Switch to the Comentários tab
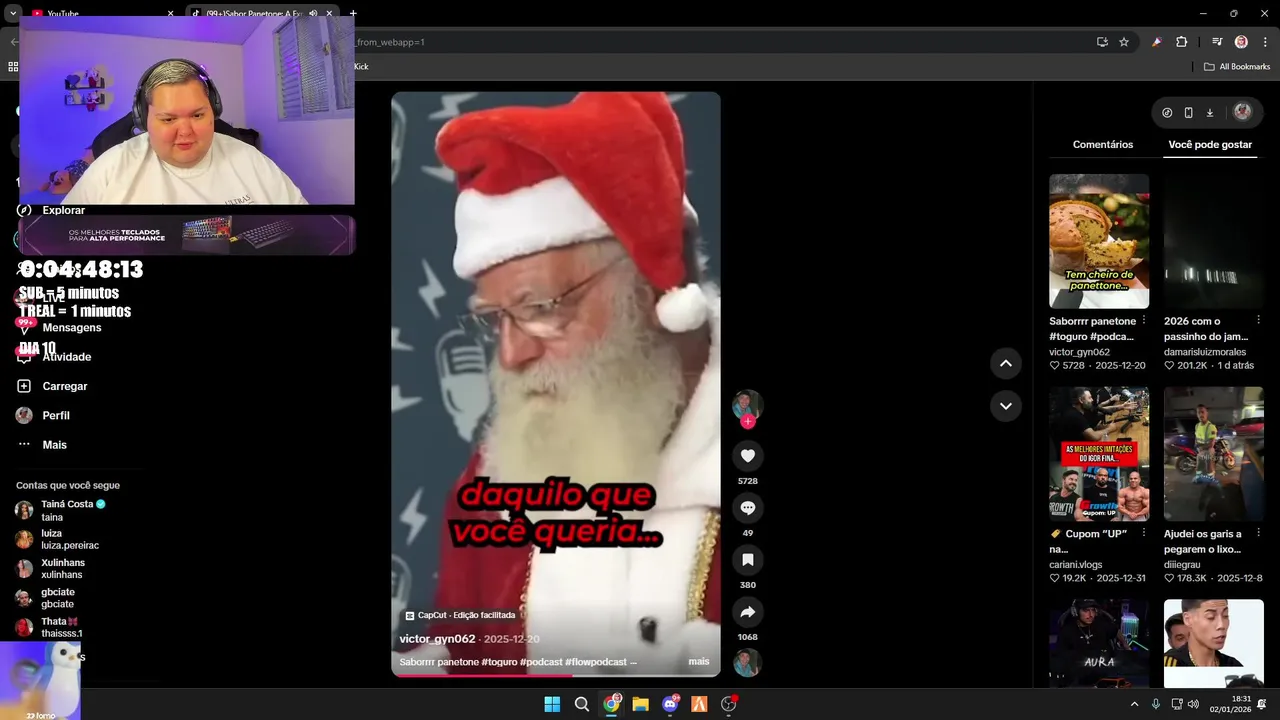Viewport: 1280px width, 720px height. point(1103,145)
